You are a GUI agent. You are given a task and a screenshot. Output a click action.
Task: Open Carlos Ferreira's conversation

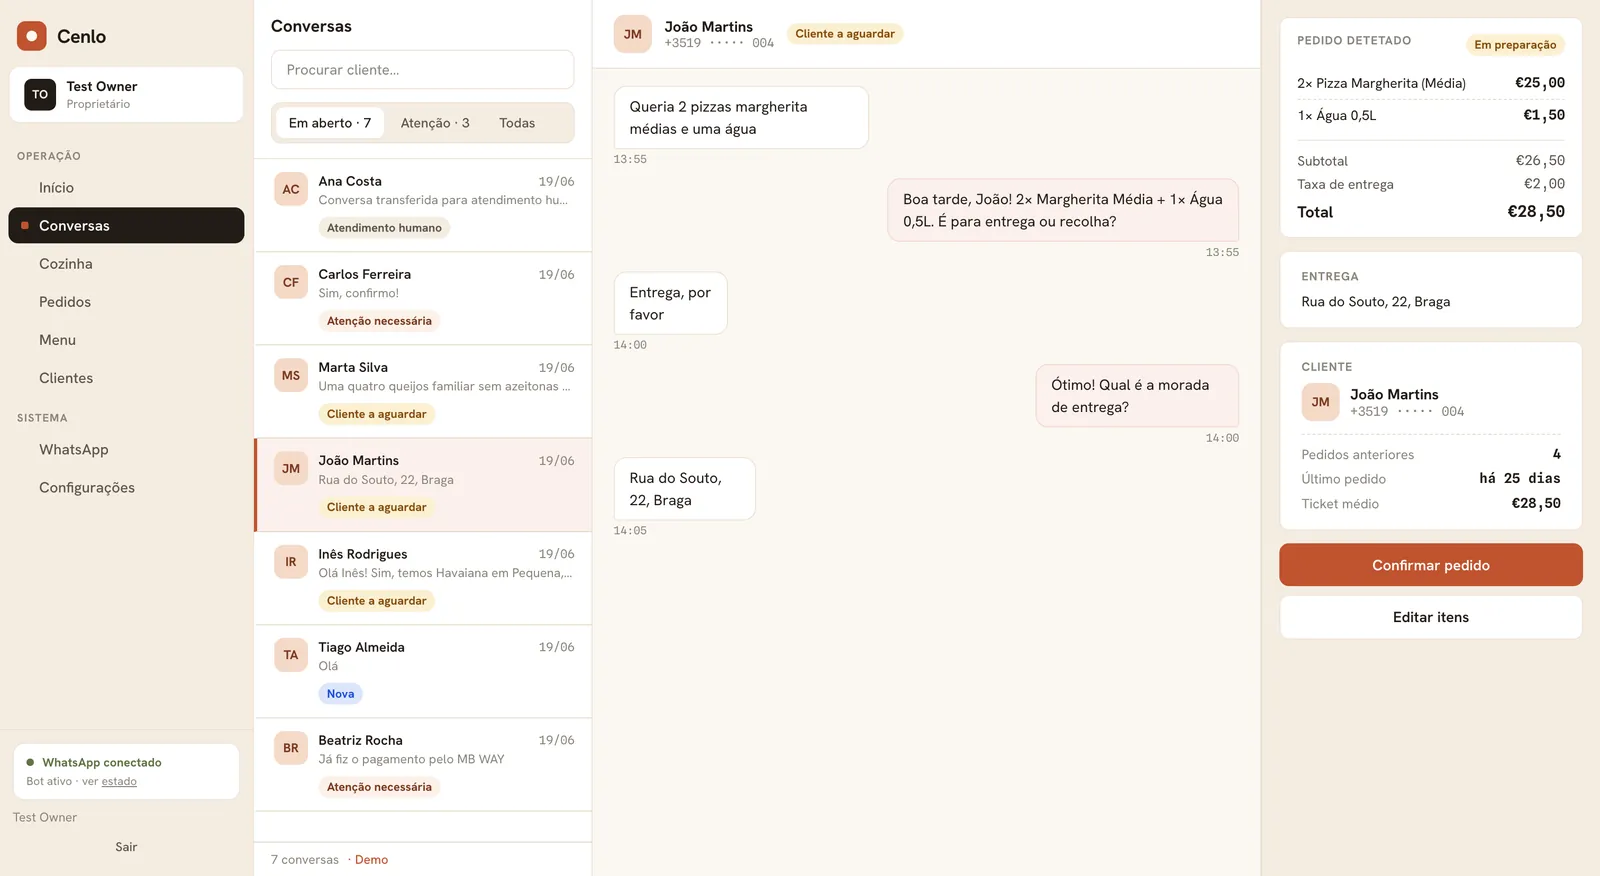423,298
